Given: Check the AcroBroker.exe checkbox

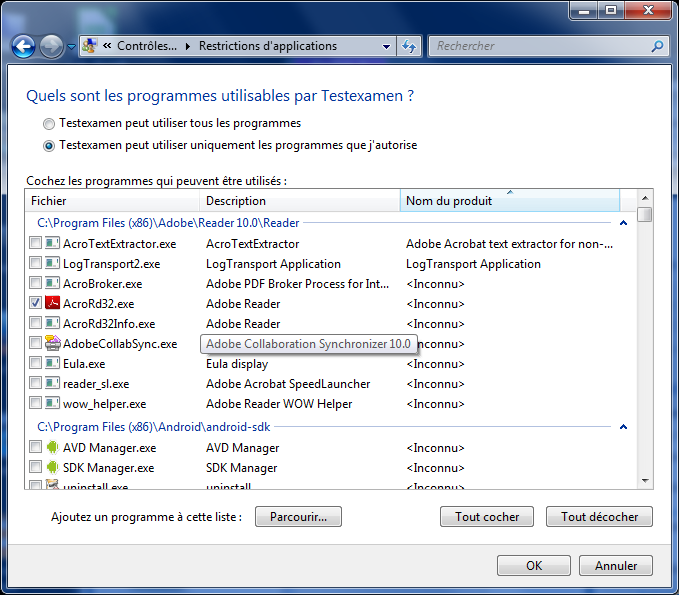Looking at the screenshot, I should [36, 283].
